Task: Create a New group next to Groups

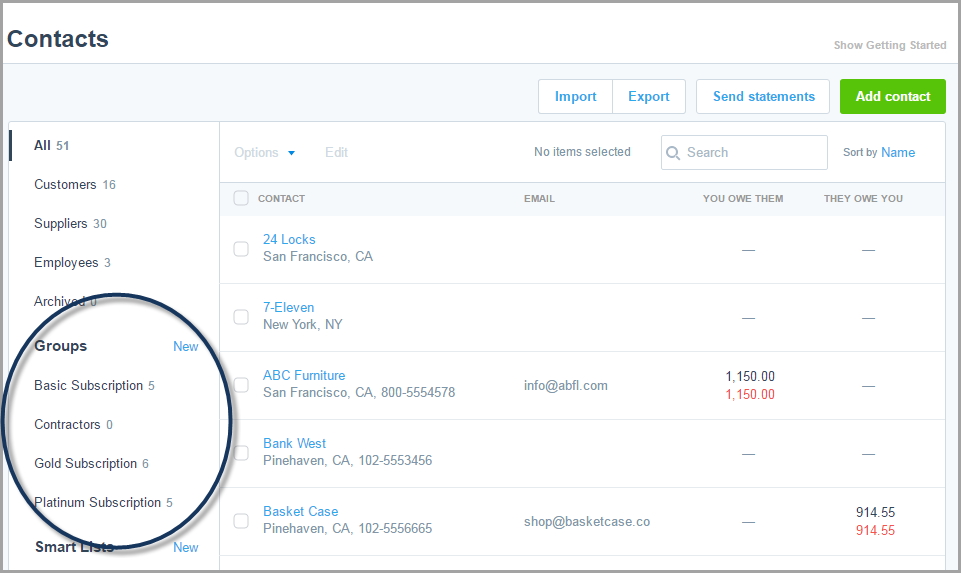Action: tap(186, 346)
